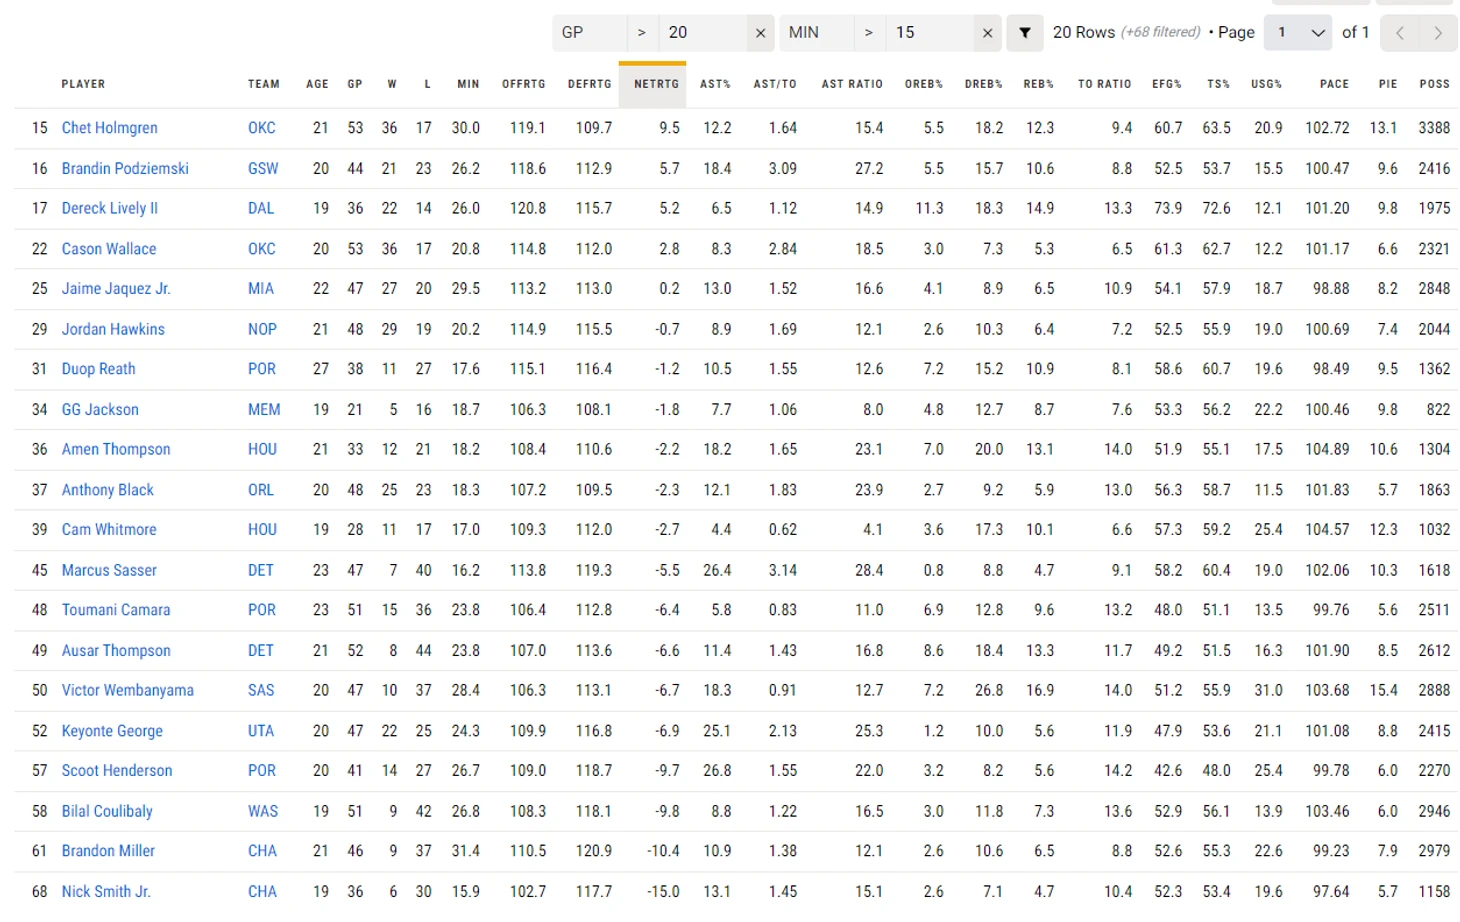Open UTA team link
The height and width of the screenshot is (922, 1460).
click(261, 731)
